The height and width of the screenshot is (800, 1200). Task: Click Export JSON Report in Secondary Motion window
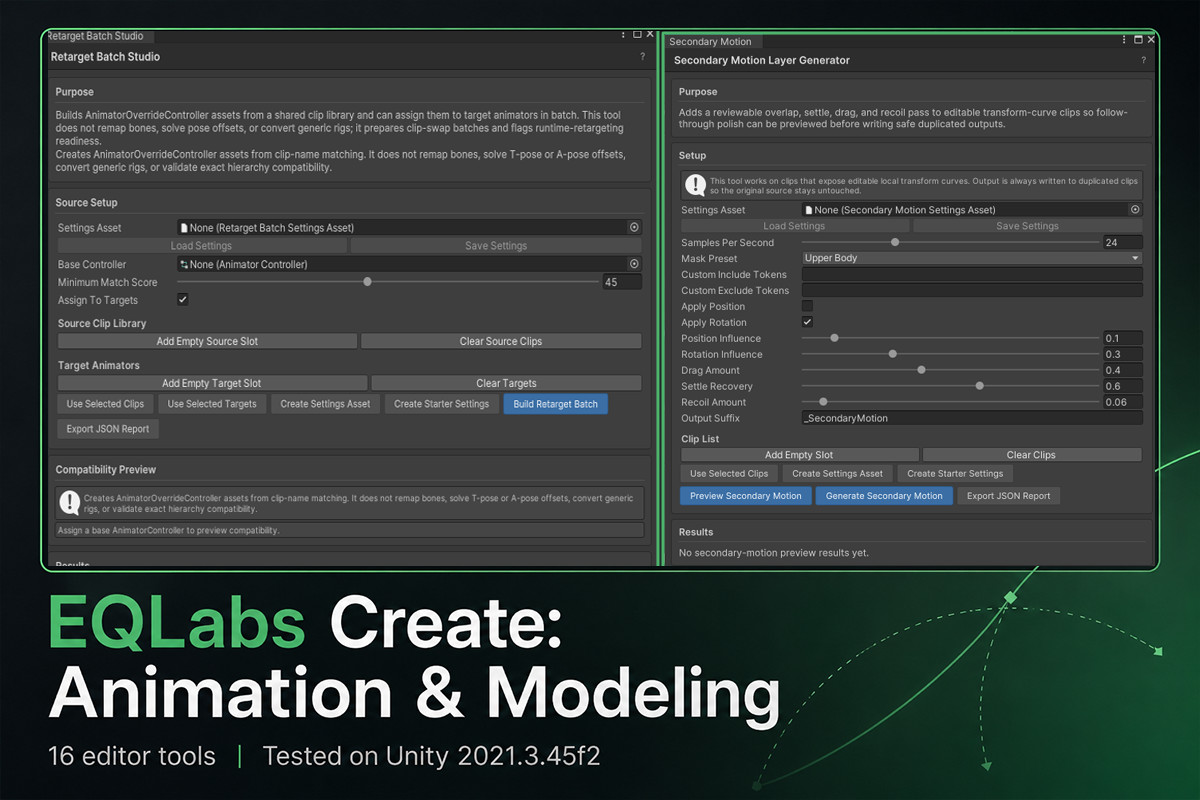(1008, 496)
